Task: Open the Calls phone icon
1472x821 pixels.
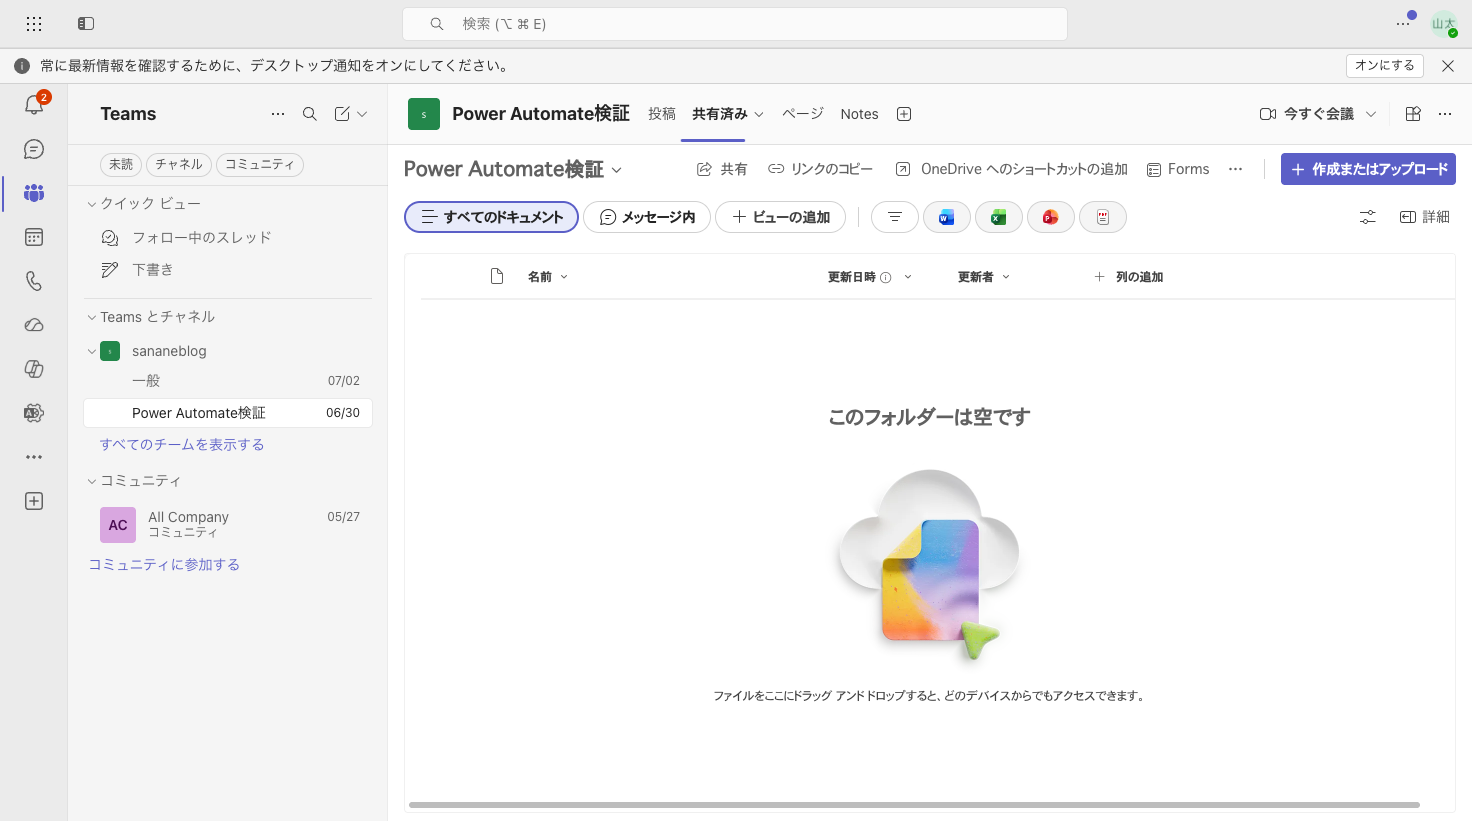Action: (x=34, y=281)
